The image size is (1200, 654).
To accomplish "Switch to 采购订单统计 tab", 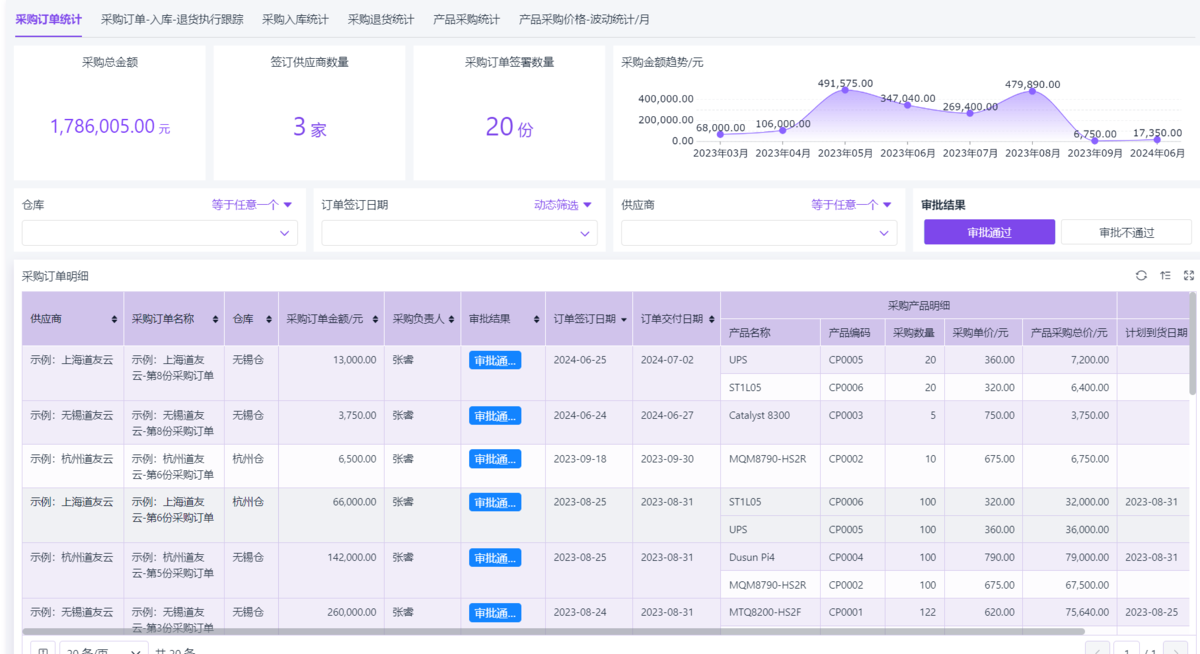I will tap(48, 19).
